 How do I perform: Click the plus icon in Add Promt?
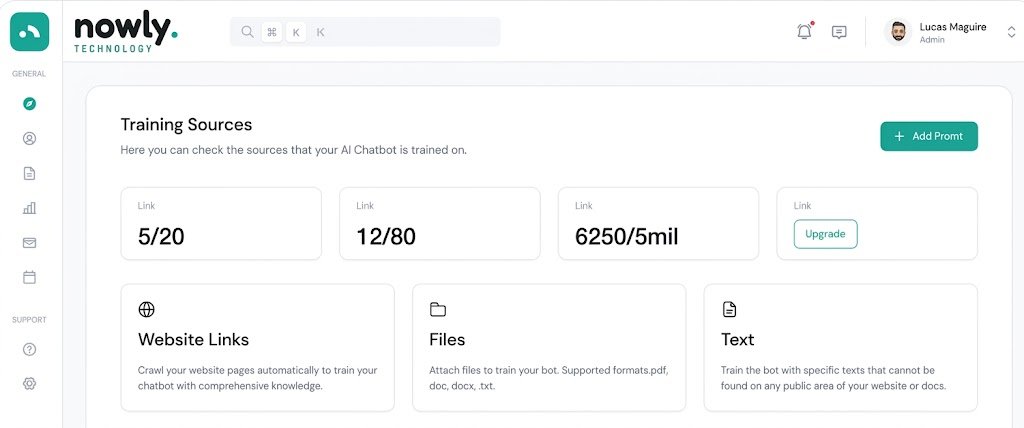(899, 136)
